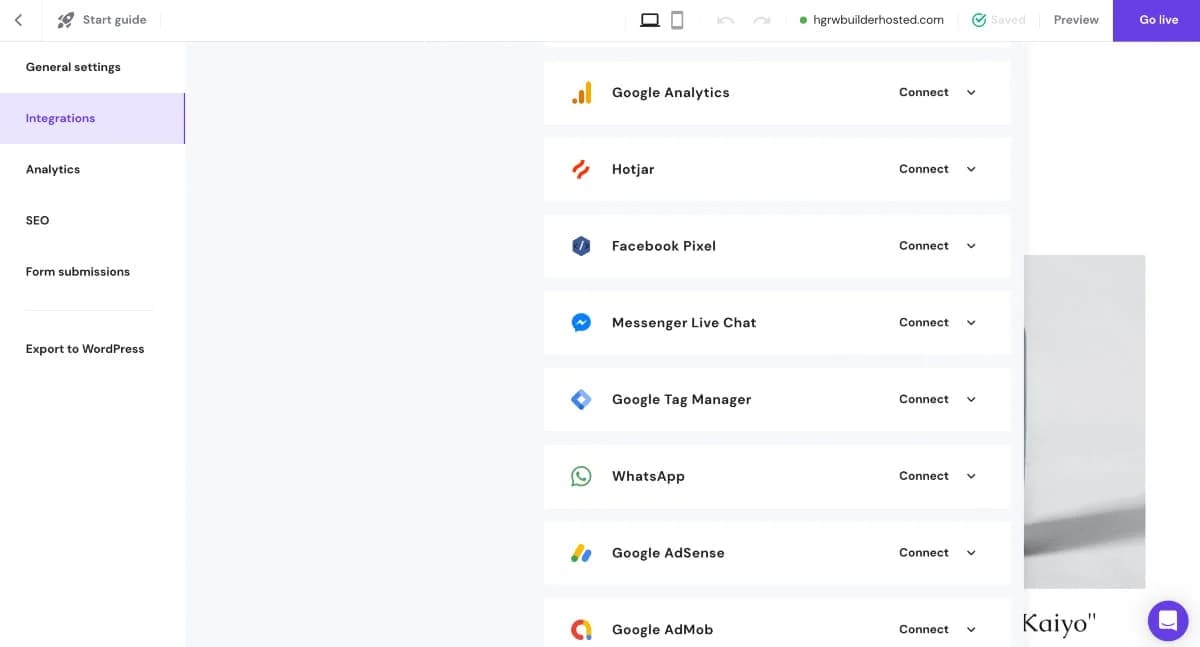Click the Start guide label

114,20
